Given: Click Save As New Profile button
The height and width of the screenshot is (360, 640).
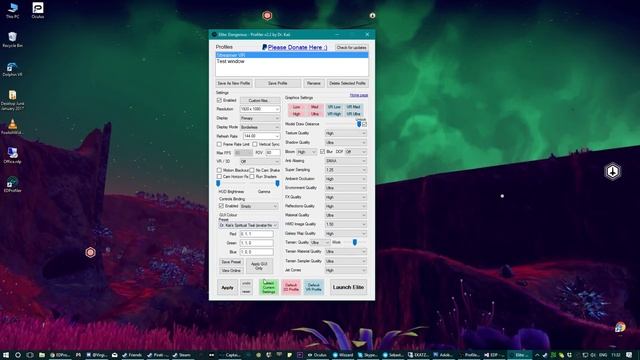Looking at the screenshot, I should pyautogui.click(x=234, y=83).
